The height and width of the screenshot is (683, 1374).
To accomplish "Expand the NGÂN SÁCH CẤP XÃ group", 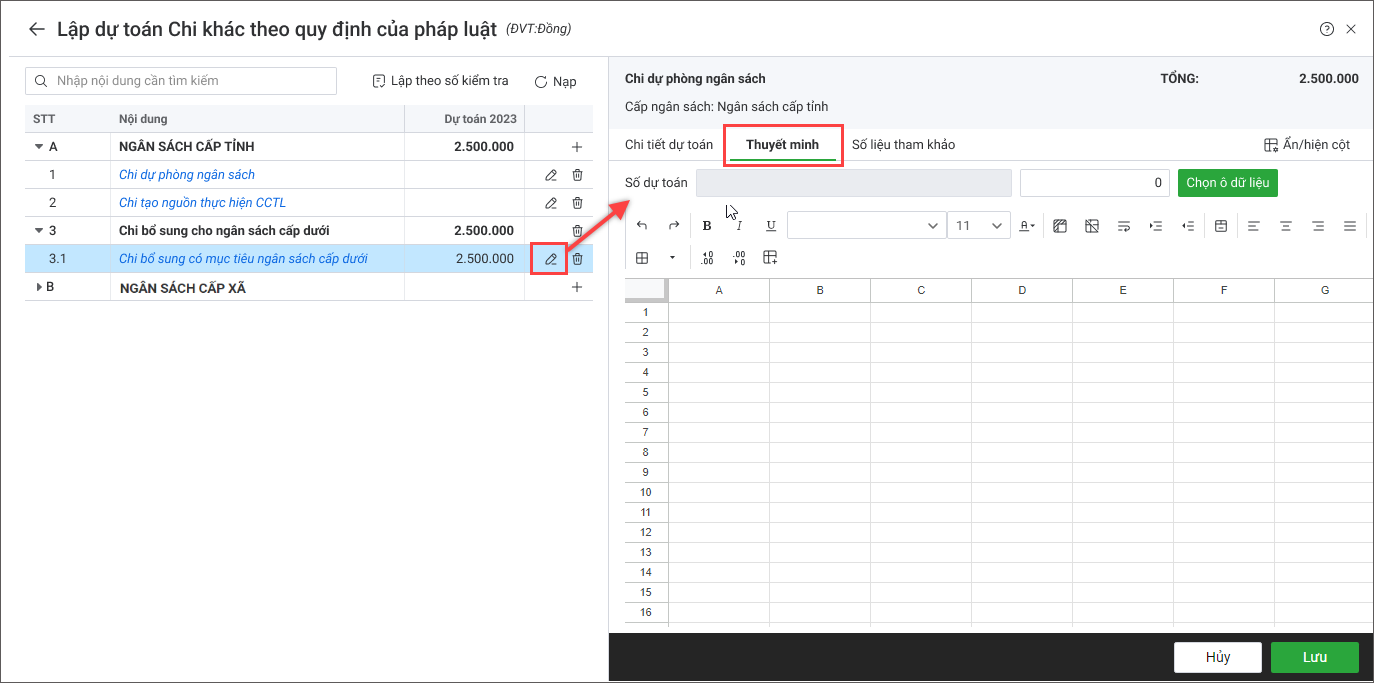I will 39,288.
